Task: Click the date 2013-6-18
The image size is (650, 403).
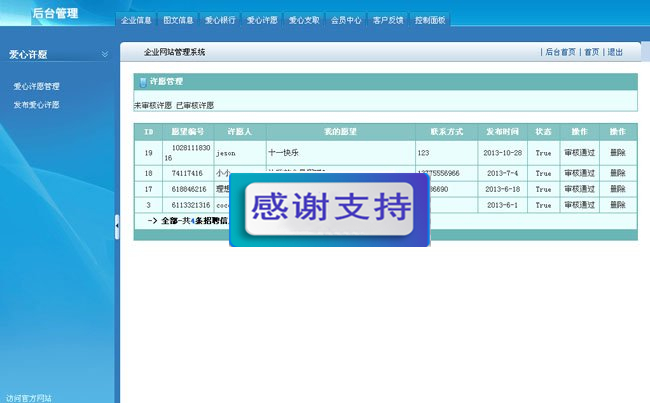Action: pos(502,189)
